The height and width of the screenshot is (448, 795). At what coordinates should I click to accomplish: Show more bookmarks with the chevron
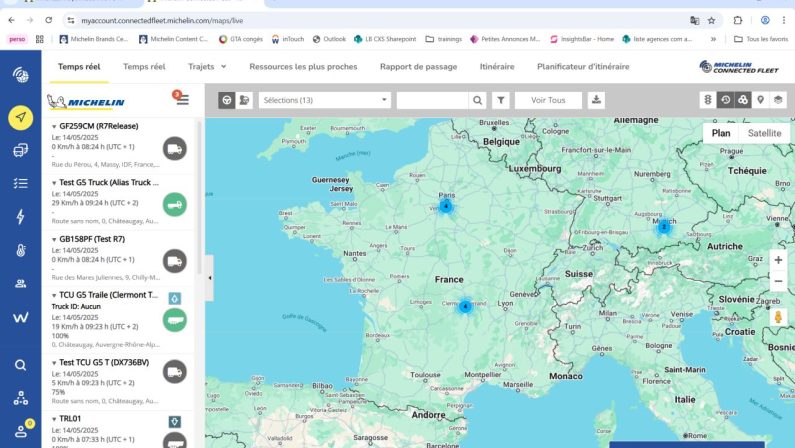tap(713, 39)
